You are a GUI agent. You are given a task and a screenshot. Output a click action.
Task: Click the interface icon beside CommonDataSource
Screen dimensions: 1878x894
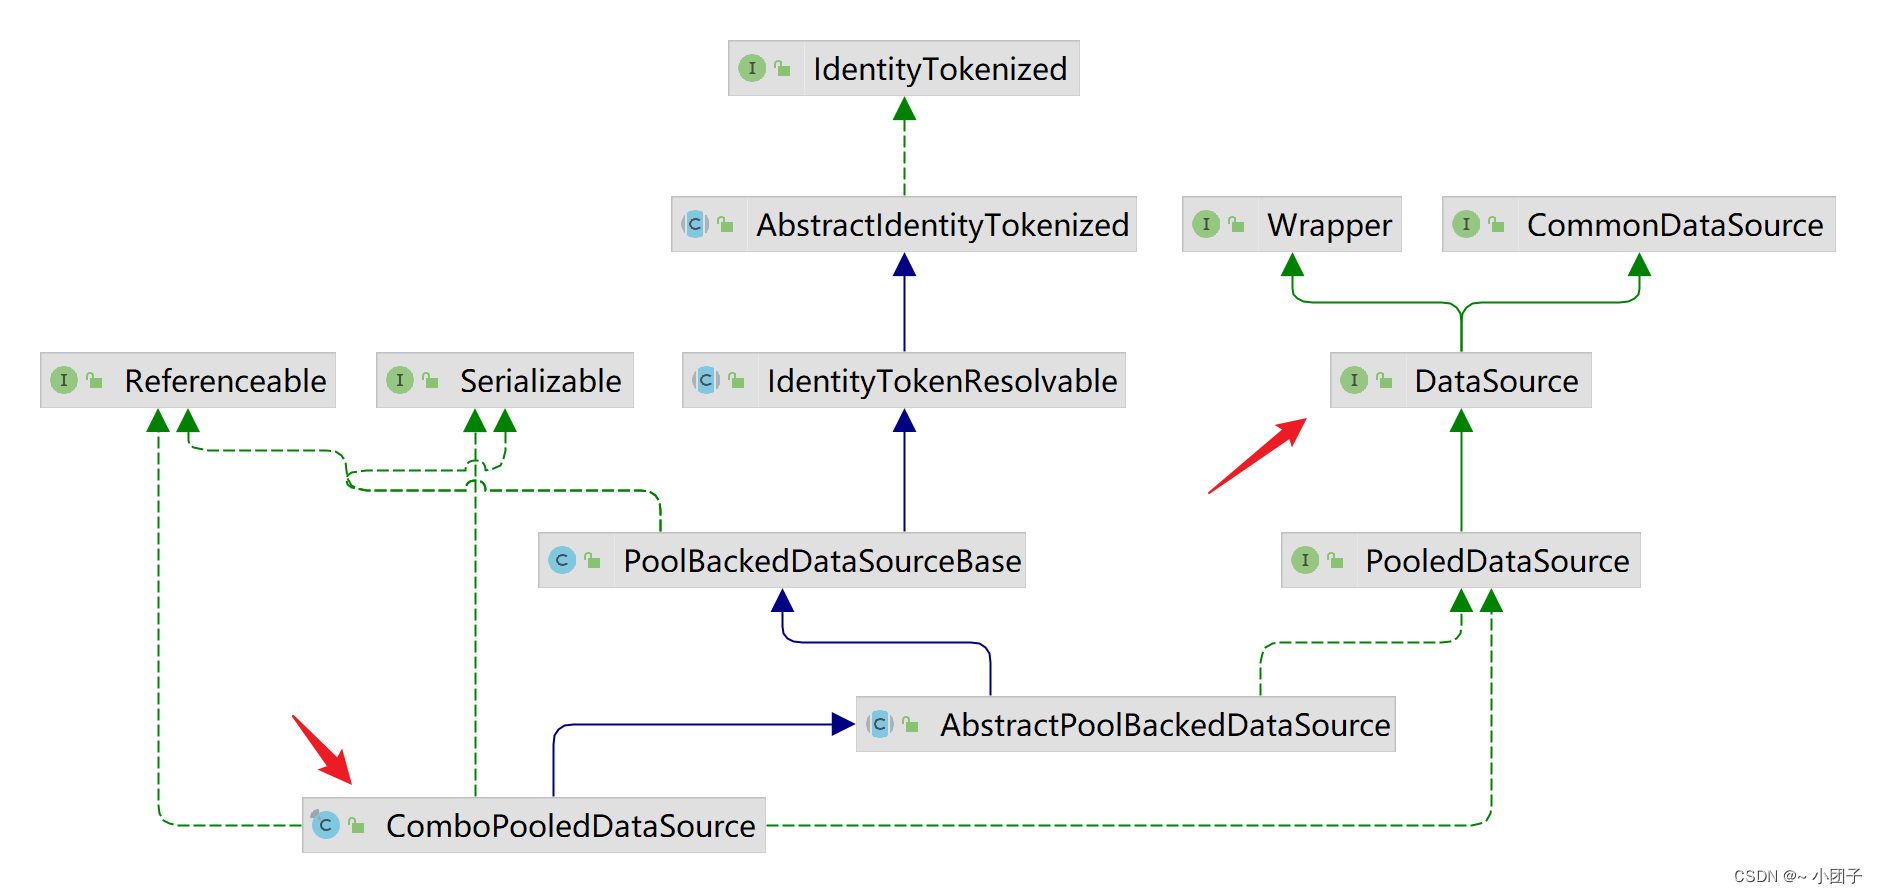point(1466,224)
